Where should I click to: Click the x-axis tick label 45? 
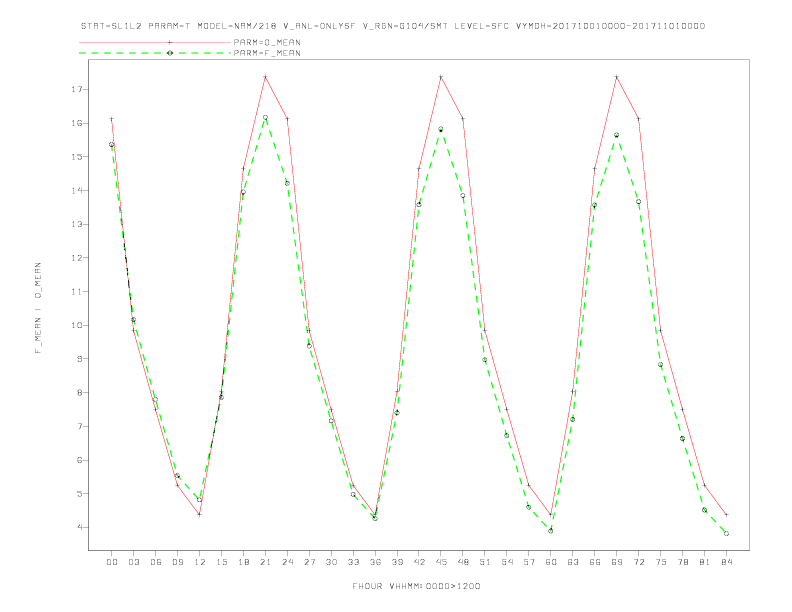(441, 562)
